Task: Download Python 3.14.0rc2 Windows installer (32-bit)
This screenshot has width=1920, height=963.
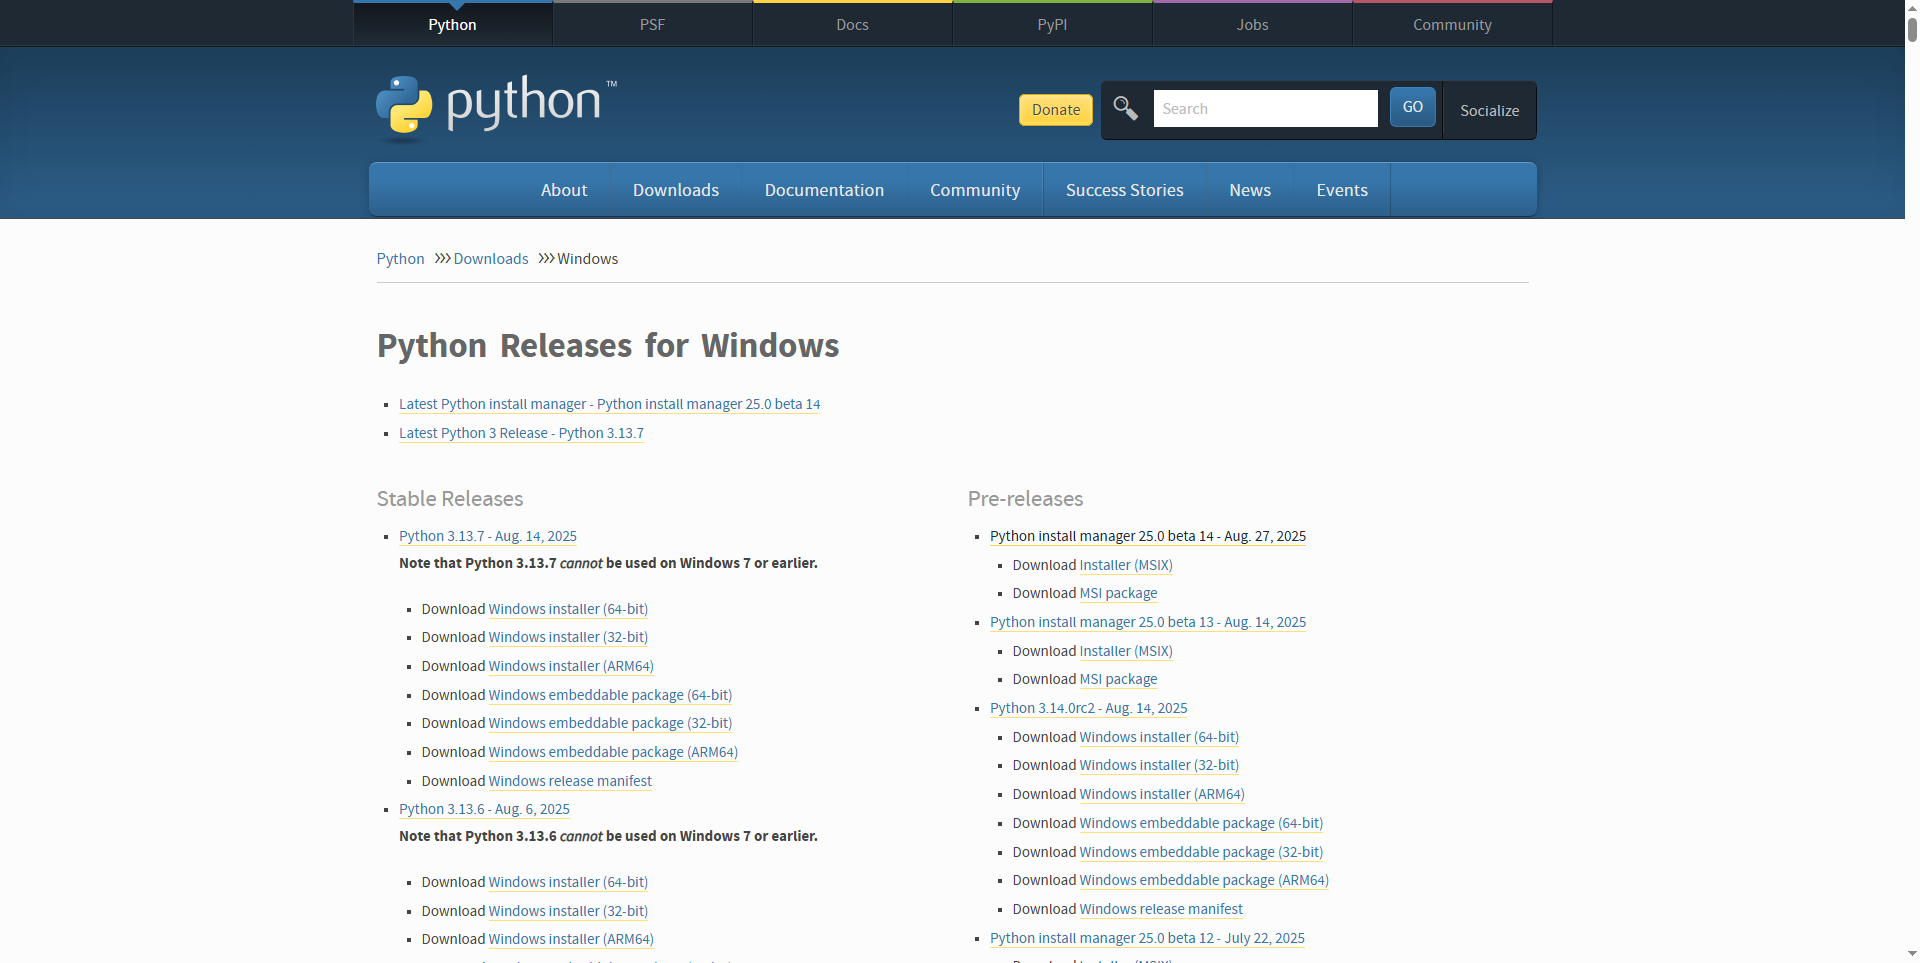Action: (1159, 765)
